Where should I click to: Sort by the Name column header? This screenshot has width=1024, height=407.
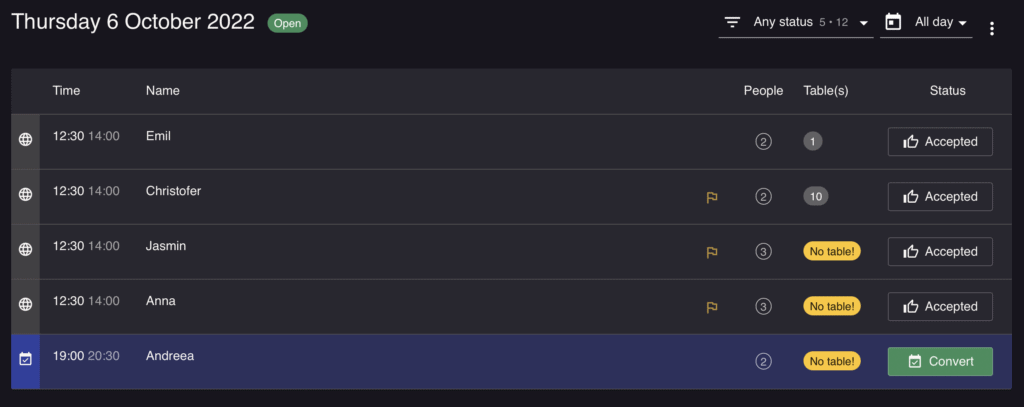(163, 91)
